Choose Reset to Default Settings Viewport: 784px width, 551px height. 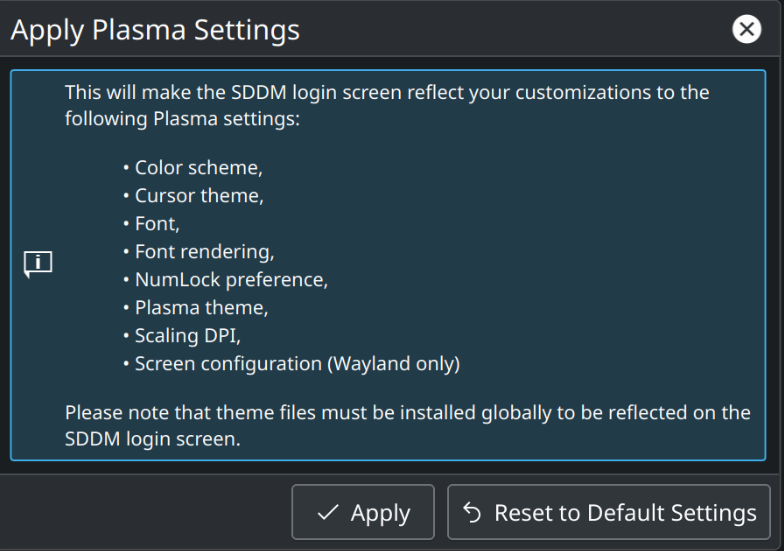tap(608, 512)
